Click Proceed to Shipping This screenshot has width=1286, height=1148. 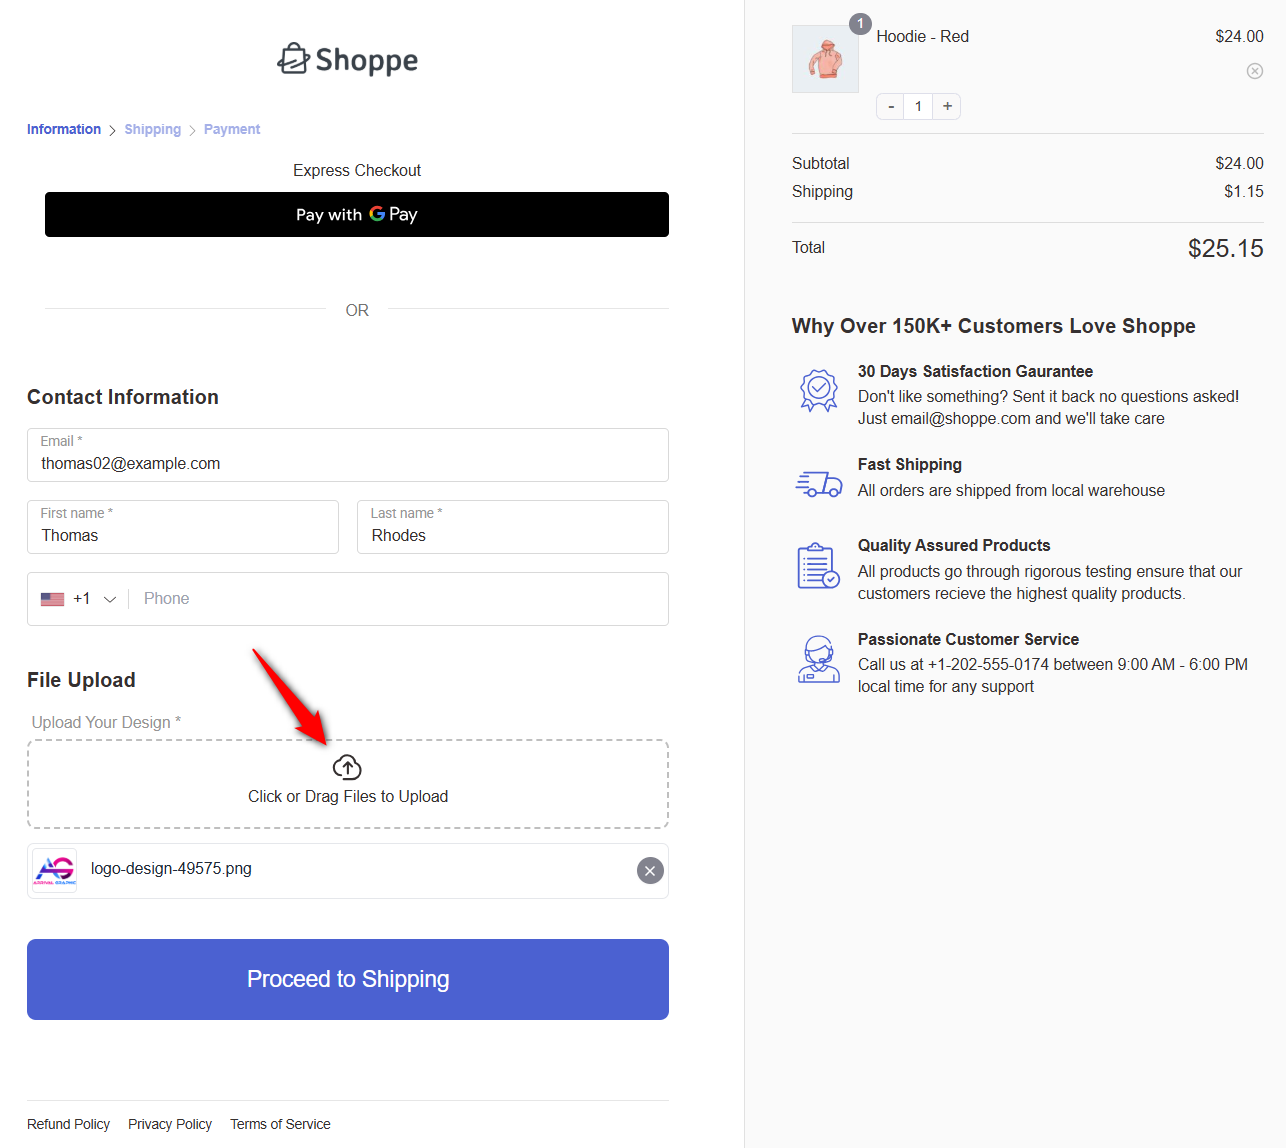click(347, 979)
